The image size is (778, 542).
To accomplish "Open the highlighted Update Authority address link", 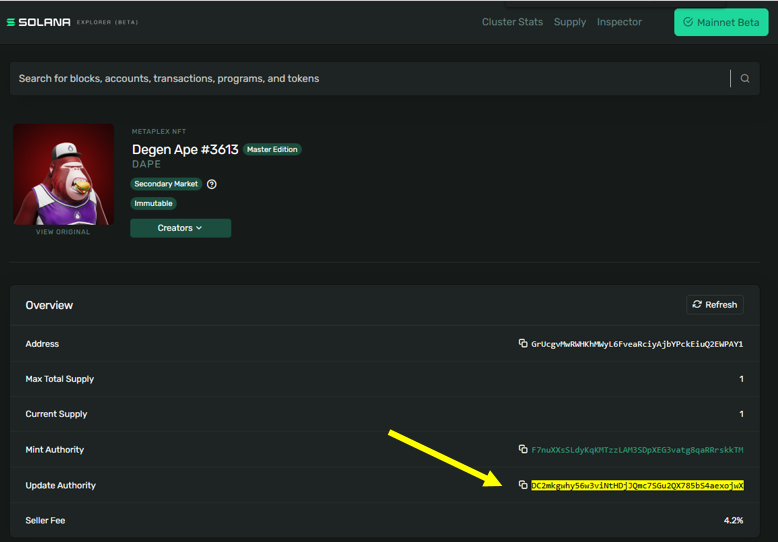I will click(x=637, y=485).
